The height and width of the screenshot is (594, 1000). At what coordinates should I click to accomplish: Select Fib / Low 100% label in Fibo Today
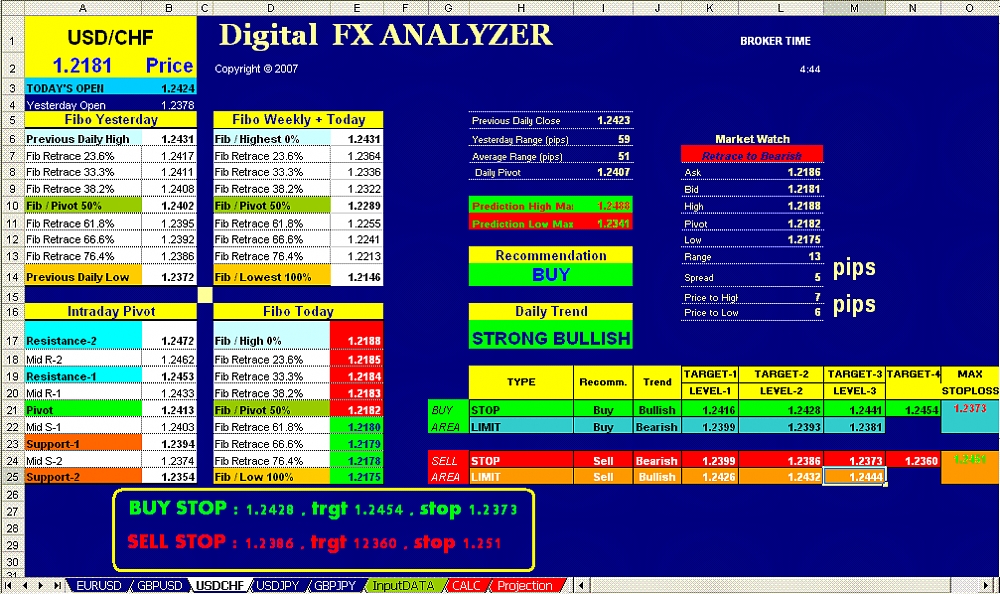[x=272, y=477]
